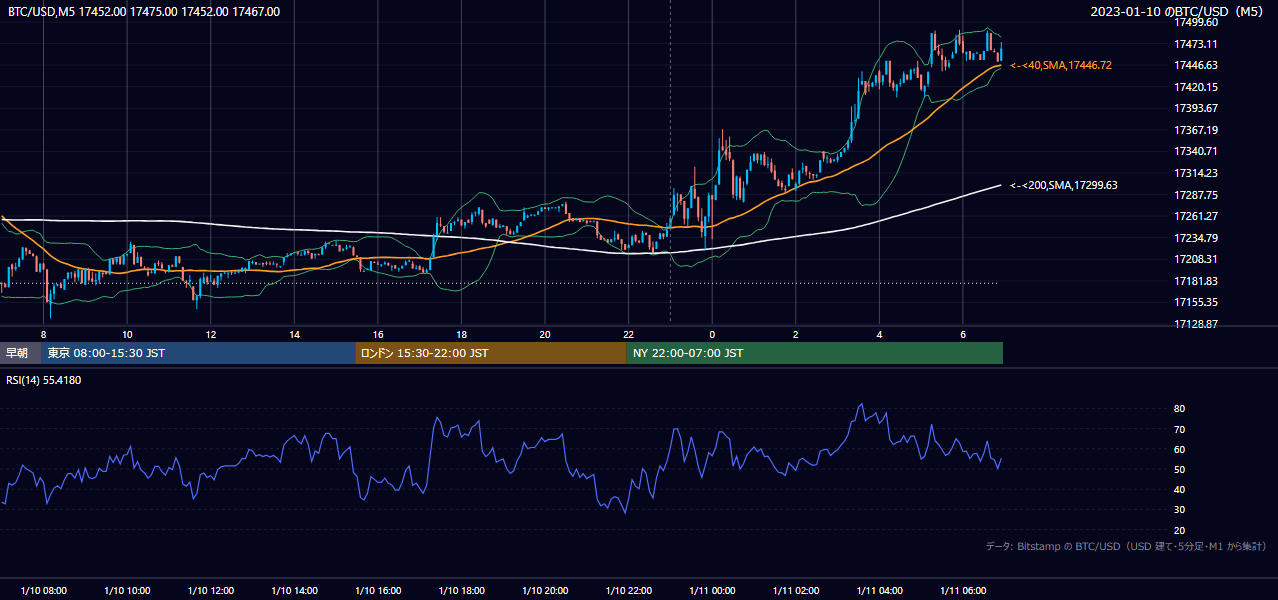Click price axis label 17393.67

point(1195,108)
